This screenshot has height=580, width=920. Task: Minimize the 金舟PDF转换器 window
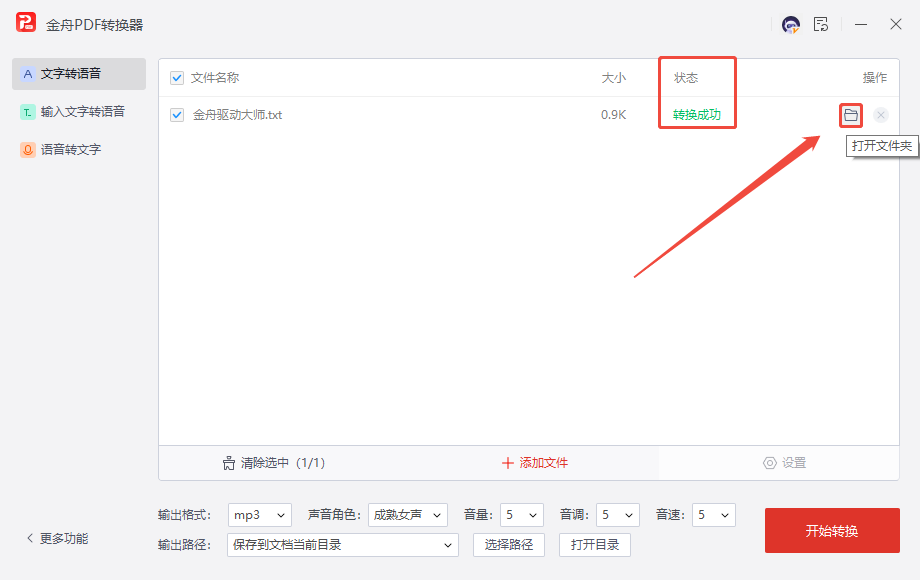coord(861,25)
